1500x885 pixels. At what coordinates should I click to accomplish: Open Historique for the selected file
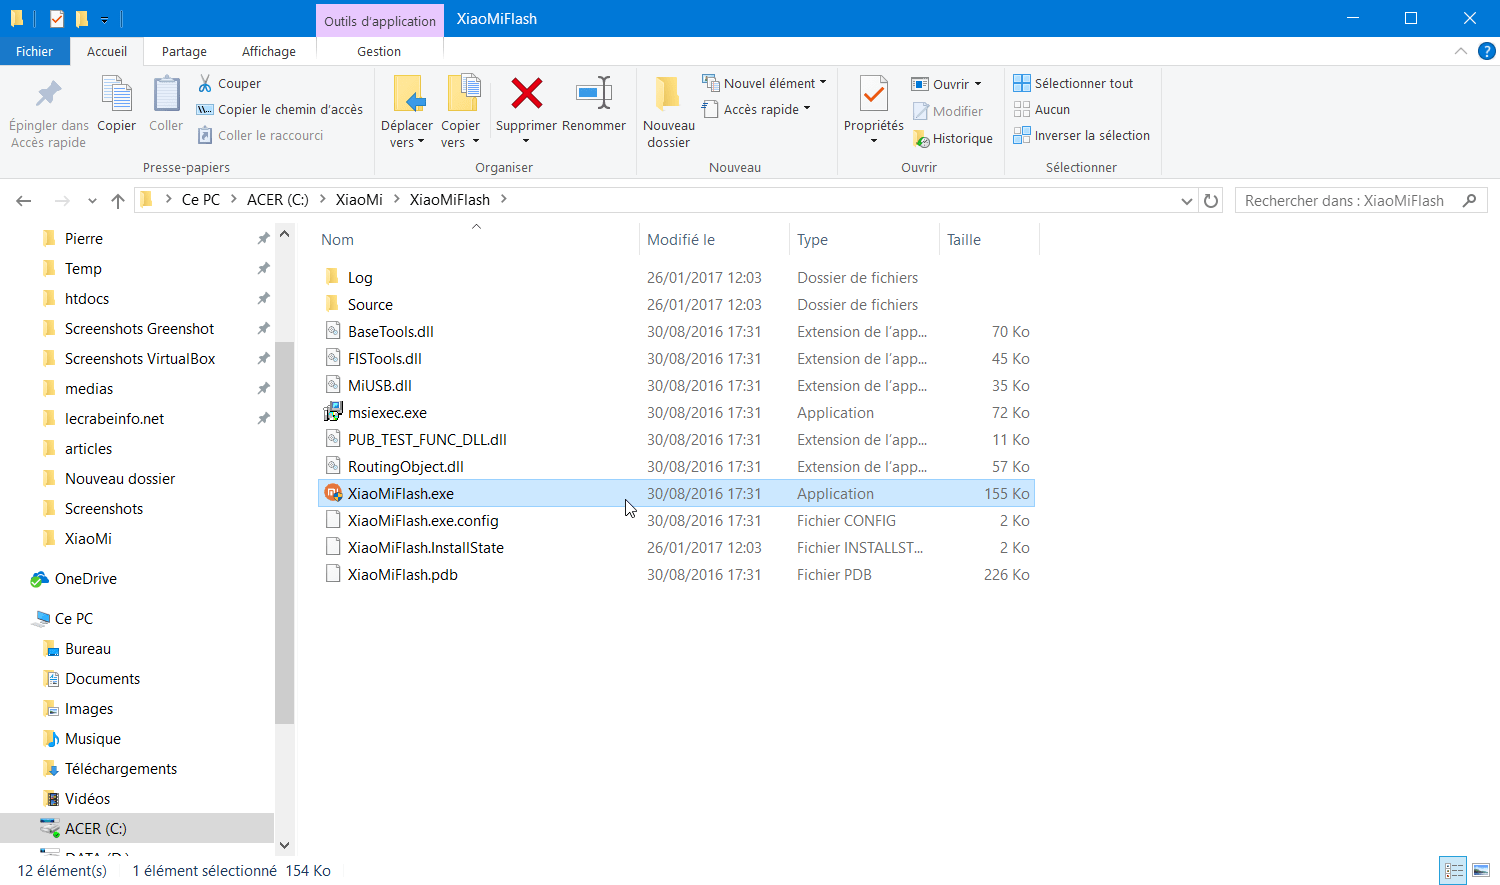953,138
